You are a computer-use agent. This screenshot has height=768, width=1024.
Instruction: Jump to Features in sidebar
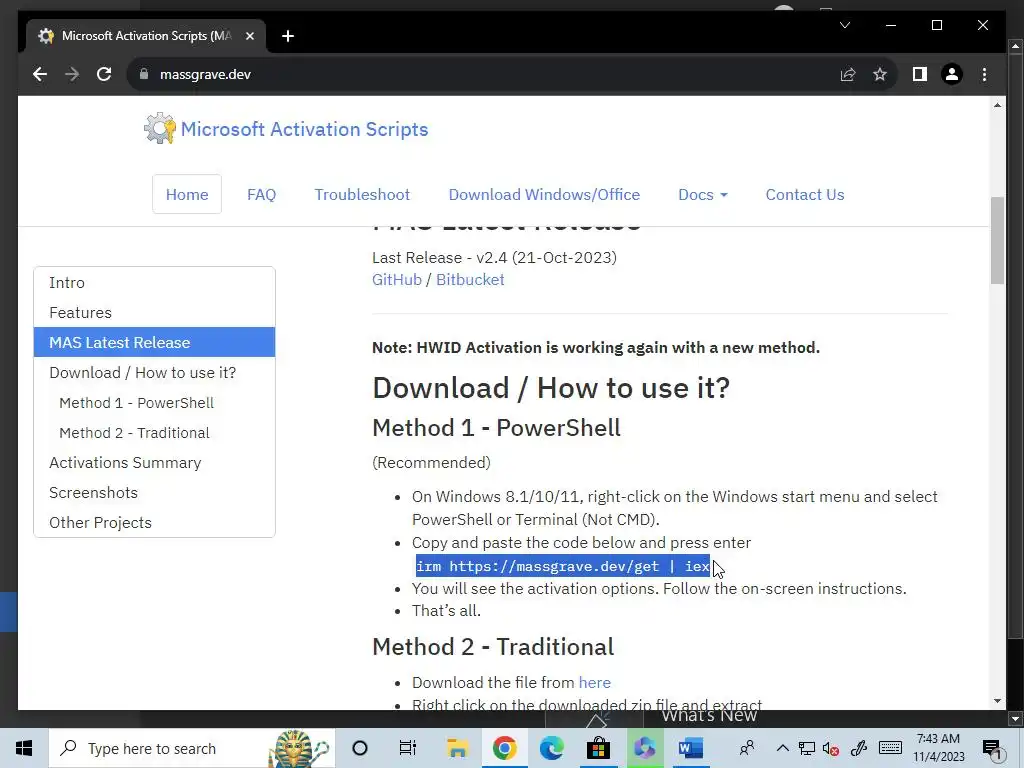[x=154, y=313]
